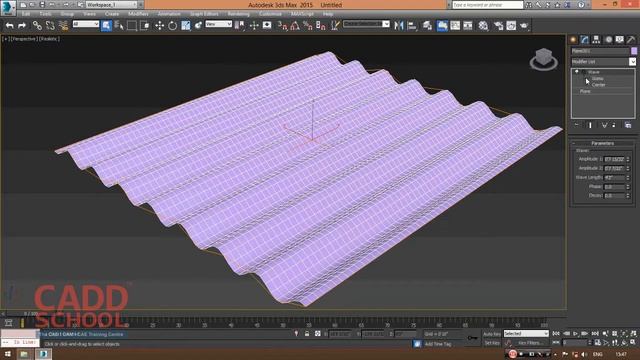Open the Modifiers menu
Screen dimensions: 640x360
(138, 14)
